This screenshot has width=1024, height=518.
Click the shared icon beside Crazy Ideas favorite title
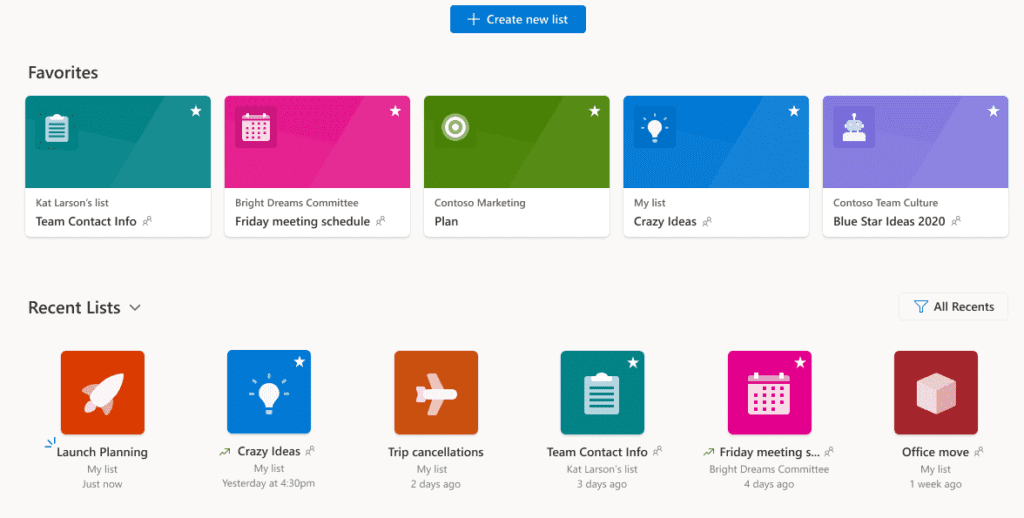pos(707,221)
